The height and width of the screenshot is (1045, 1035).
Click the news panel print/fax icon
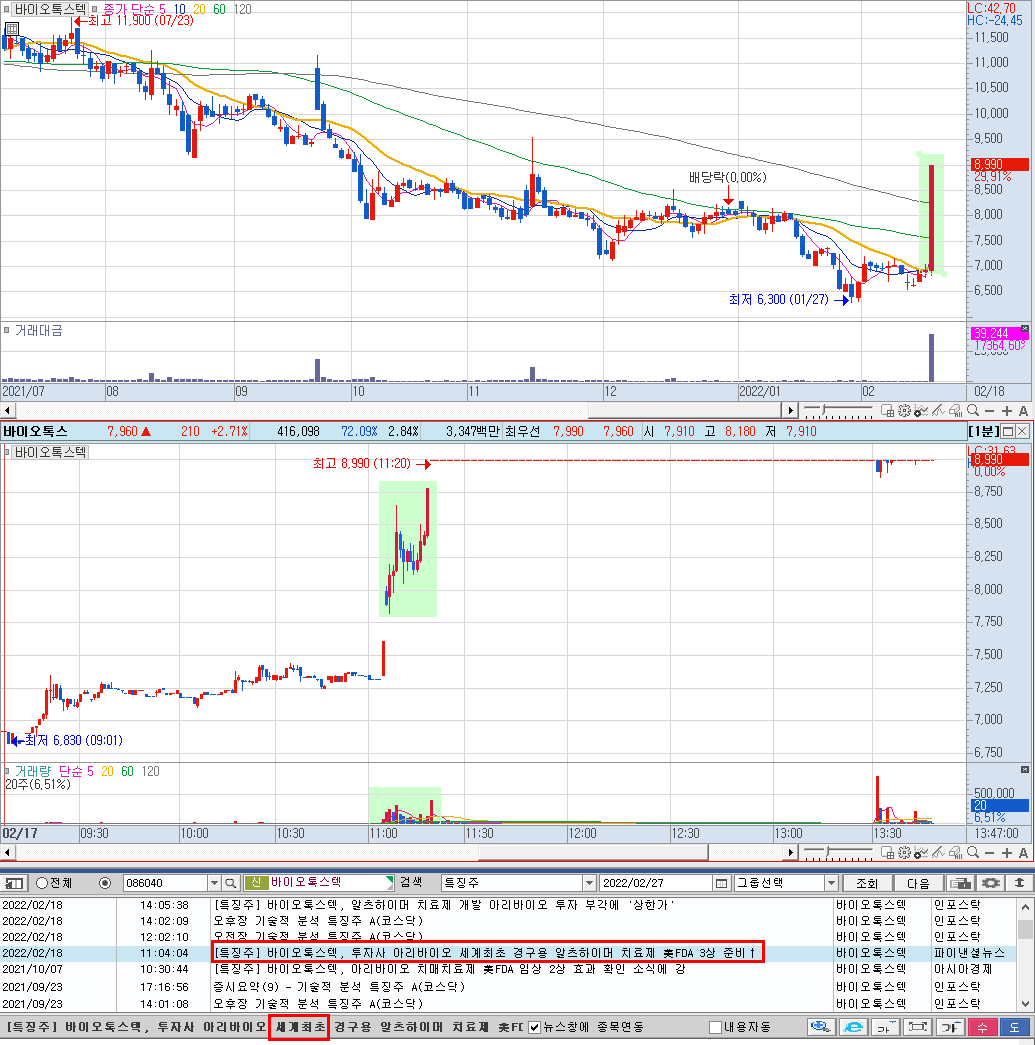[960, 883]
